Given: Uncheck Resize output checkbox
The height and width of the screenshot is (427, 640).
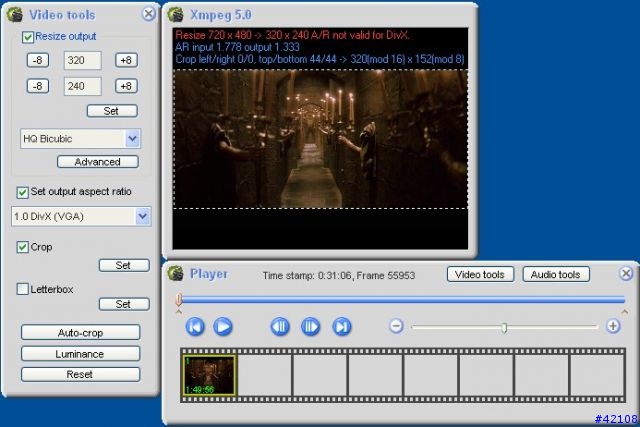Looking at the screenshot, I should (x=27, y=37).
